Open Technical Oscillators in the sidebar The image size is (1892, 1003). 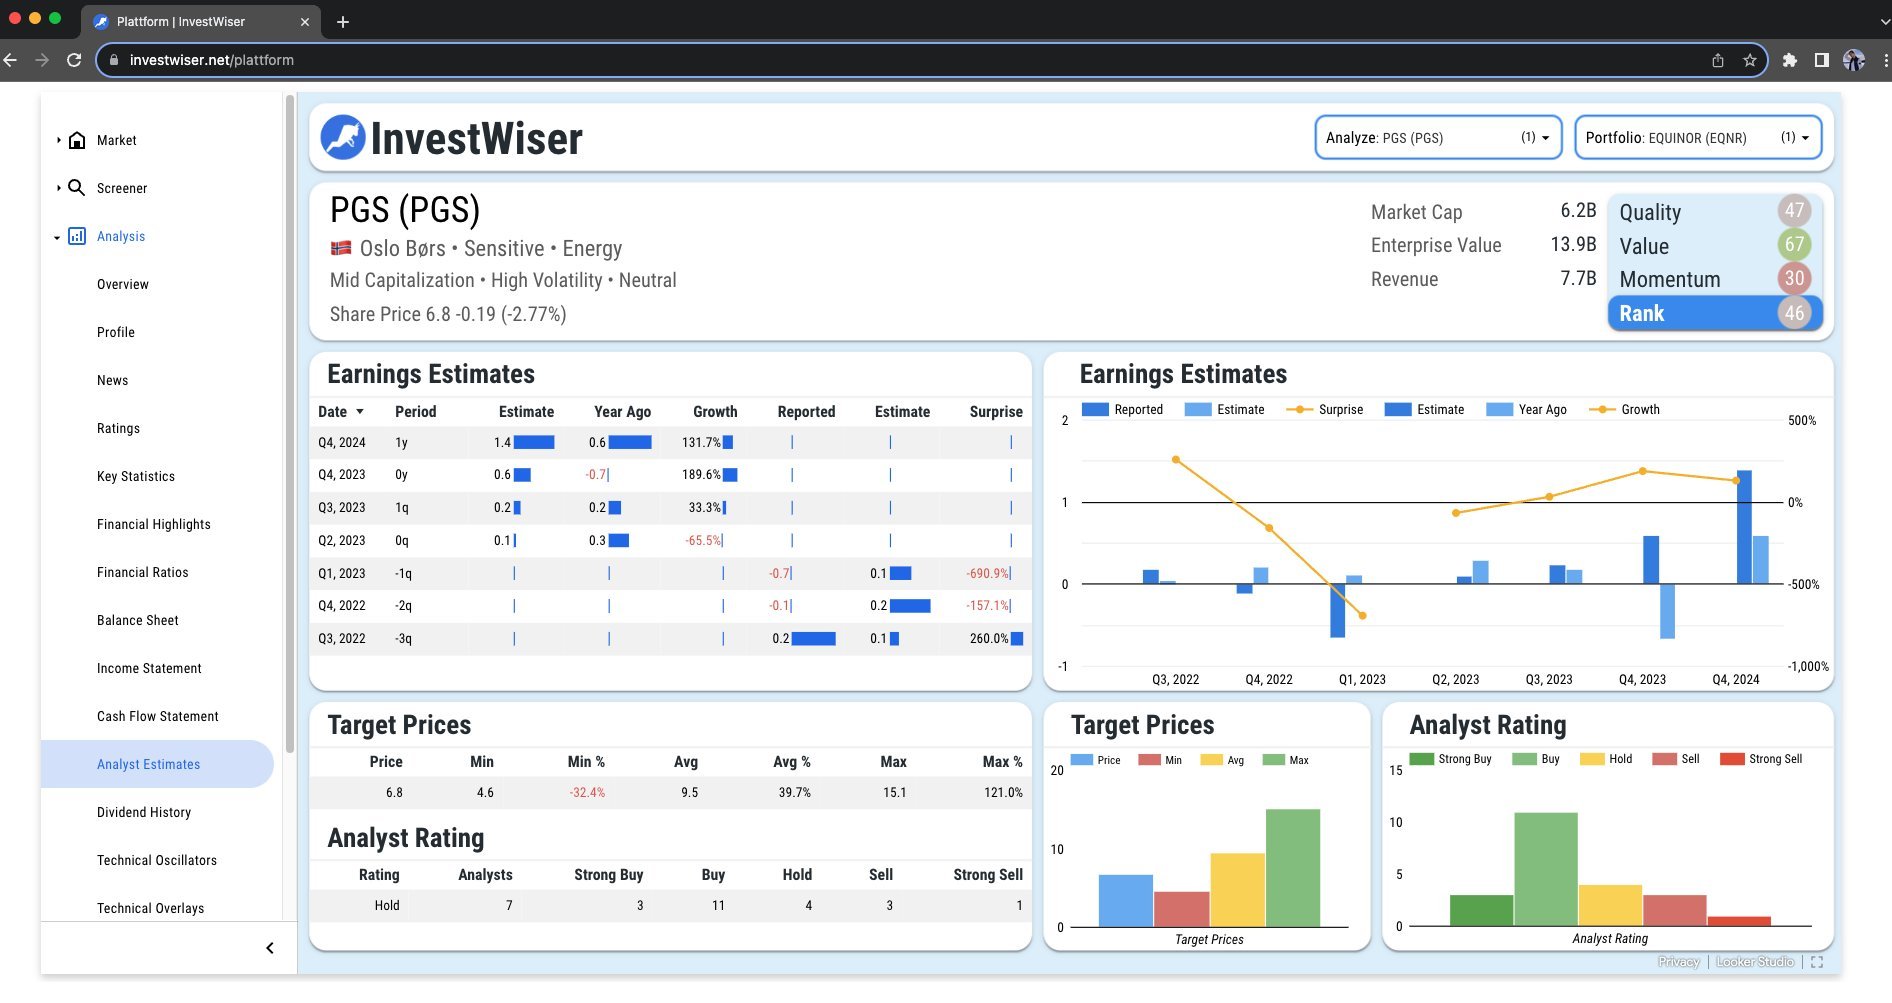(x=157, y=860)
